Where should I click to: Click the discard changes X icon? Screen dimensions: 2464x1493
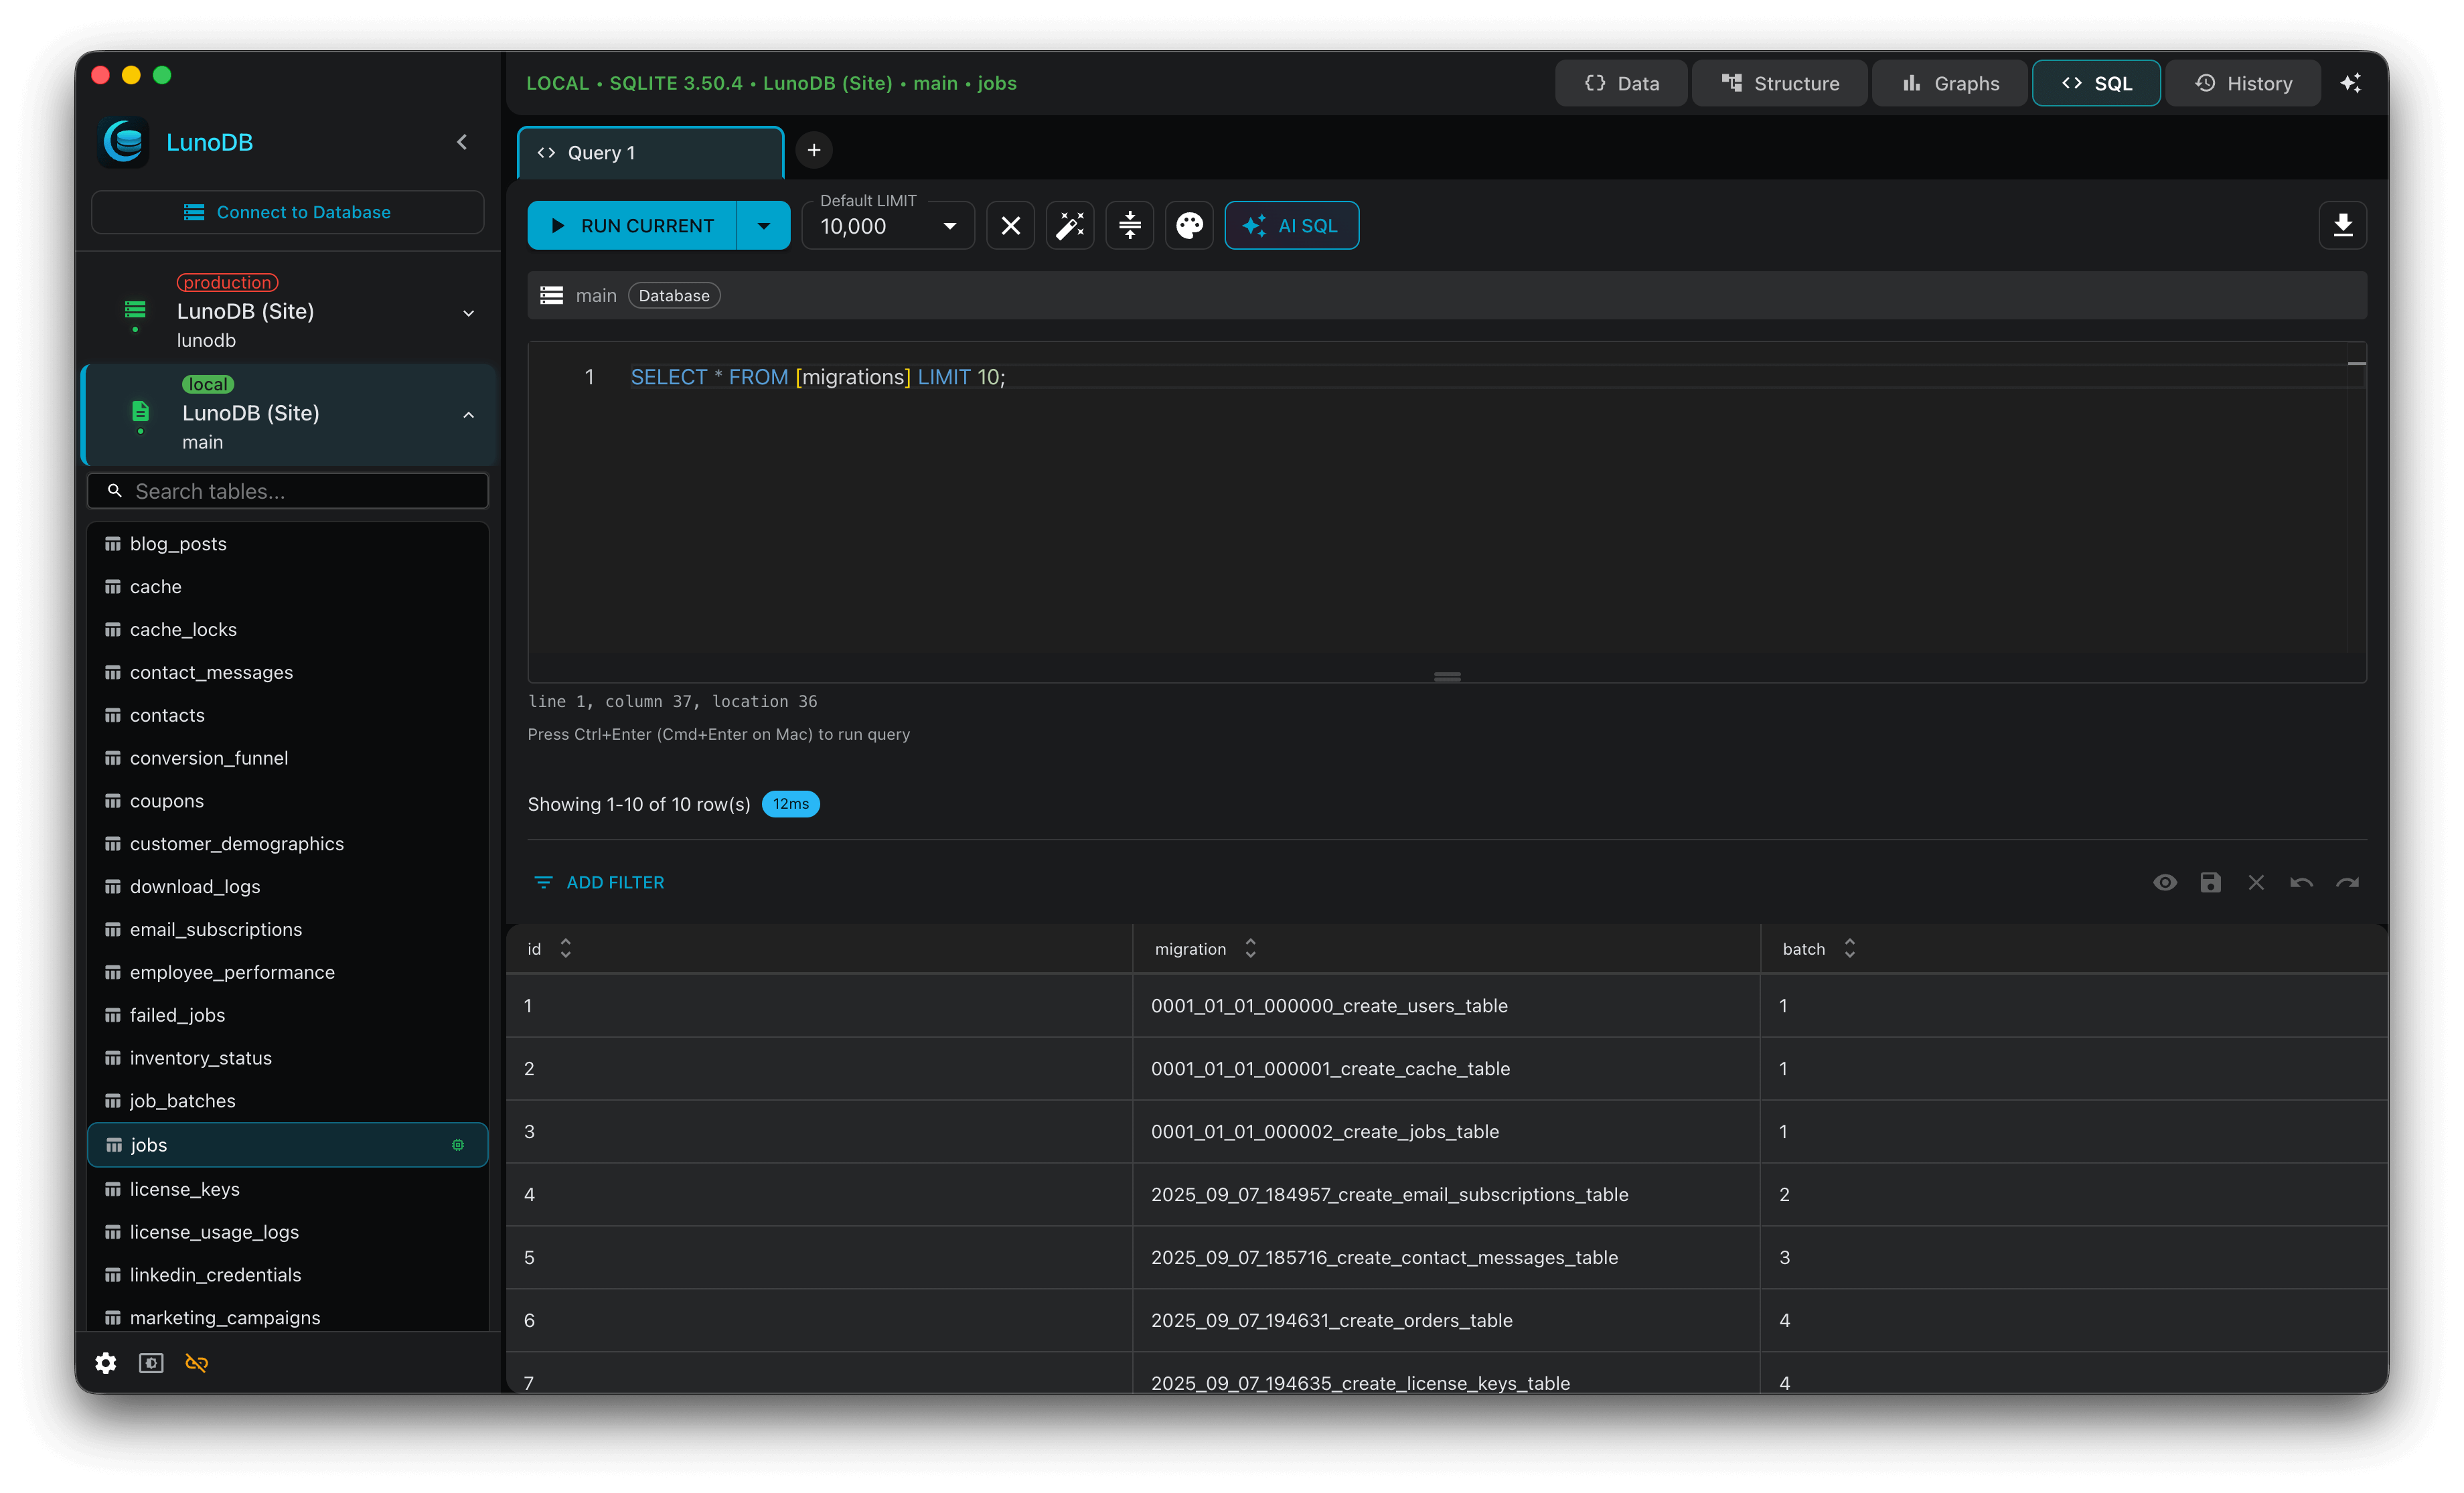click(x=2256, y=882)
